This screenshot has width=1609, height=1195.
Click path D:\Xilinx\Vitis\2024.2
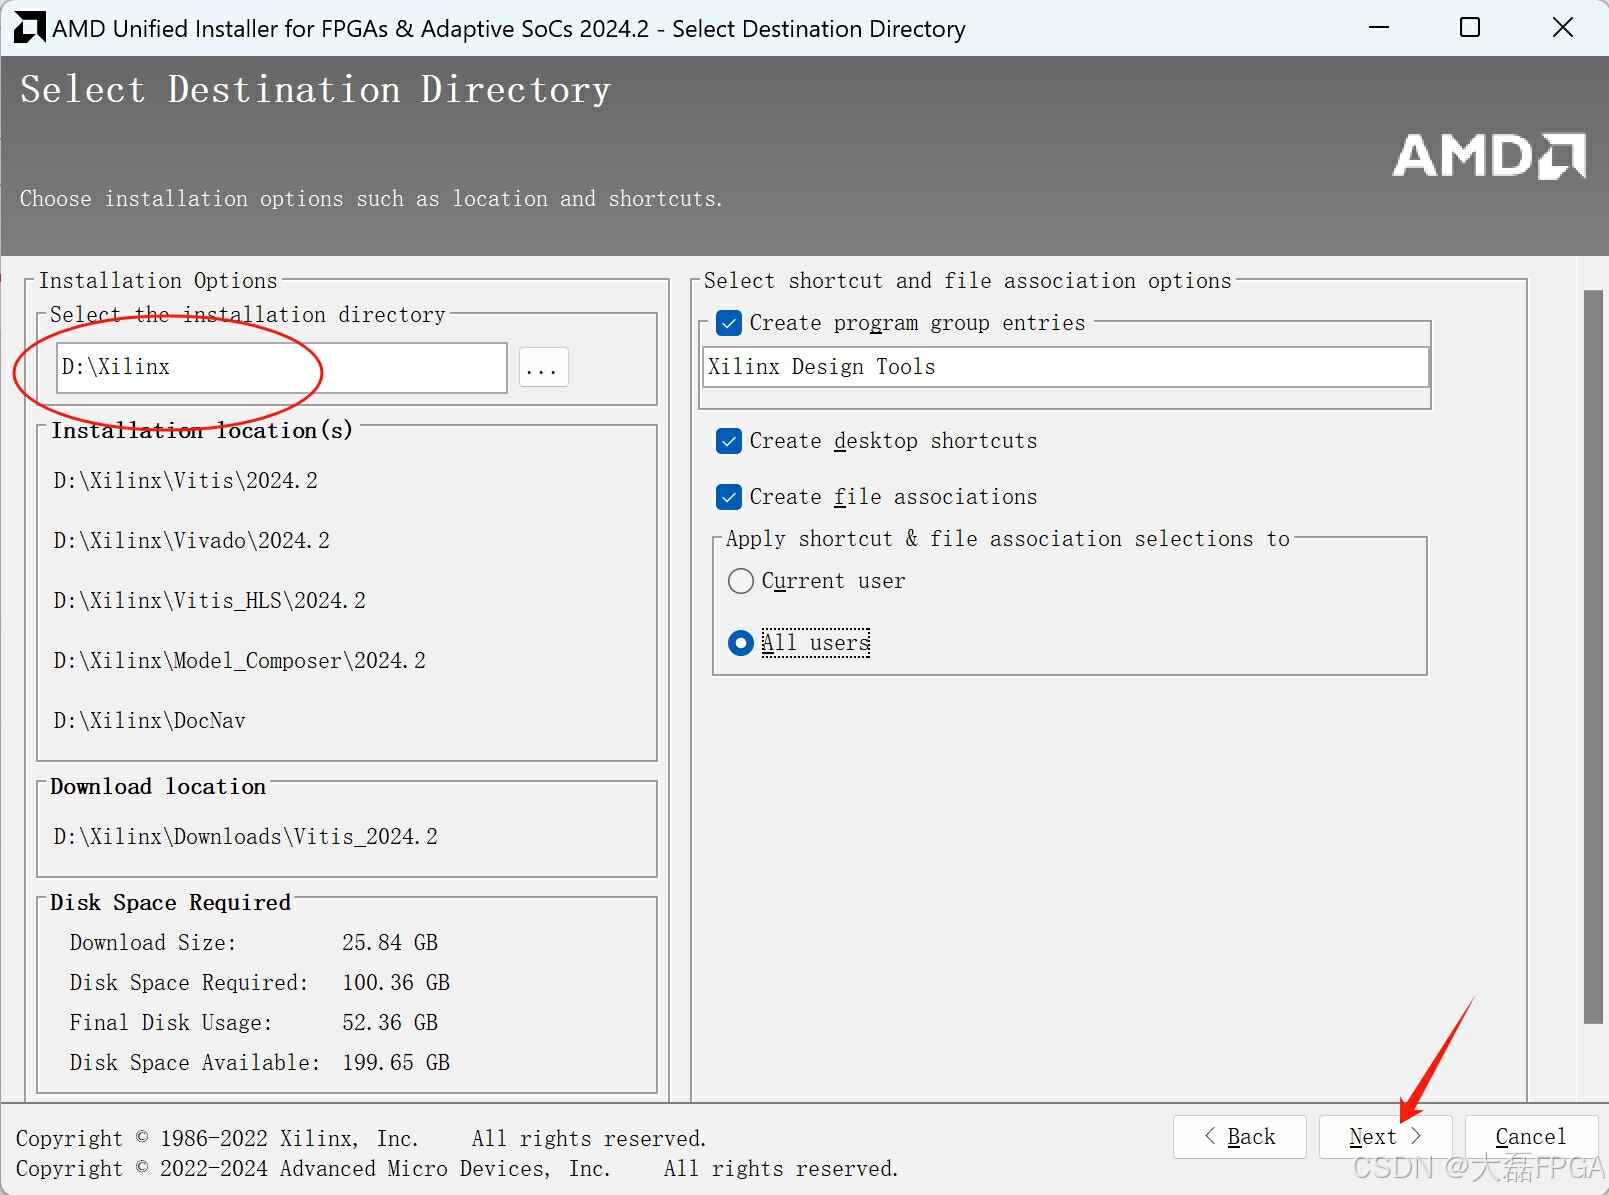(186, 481)
